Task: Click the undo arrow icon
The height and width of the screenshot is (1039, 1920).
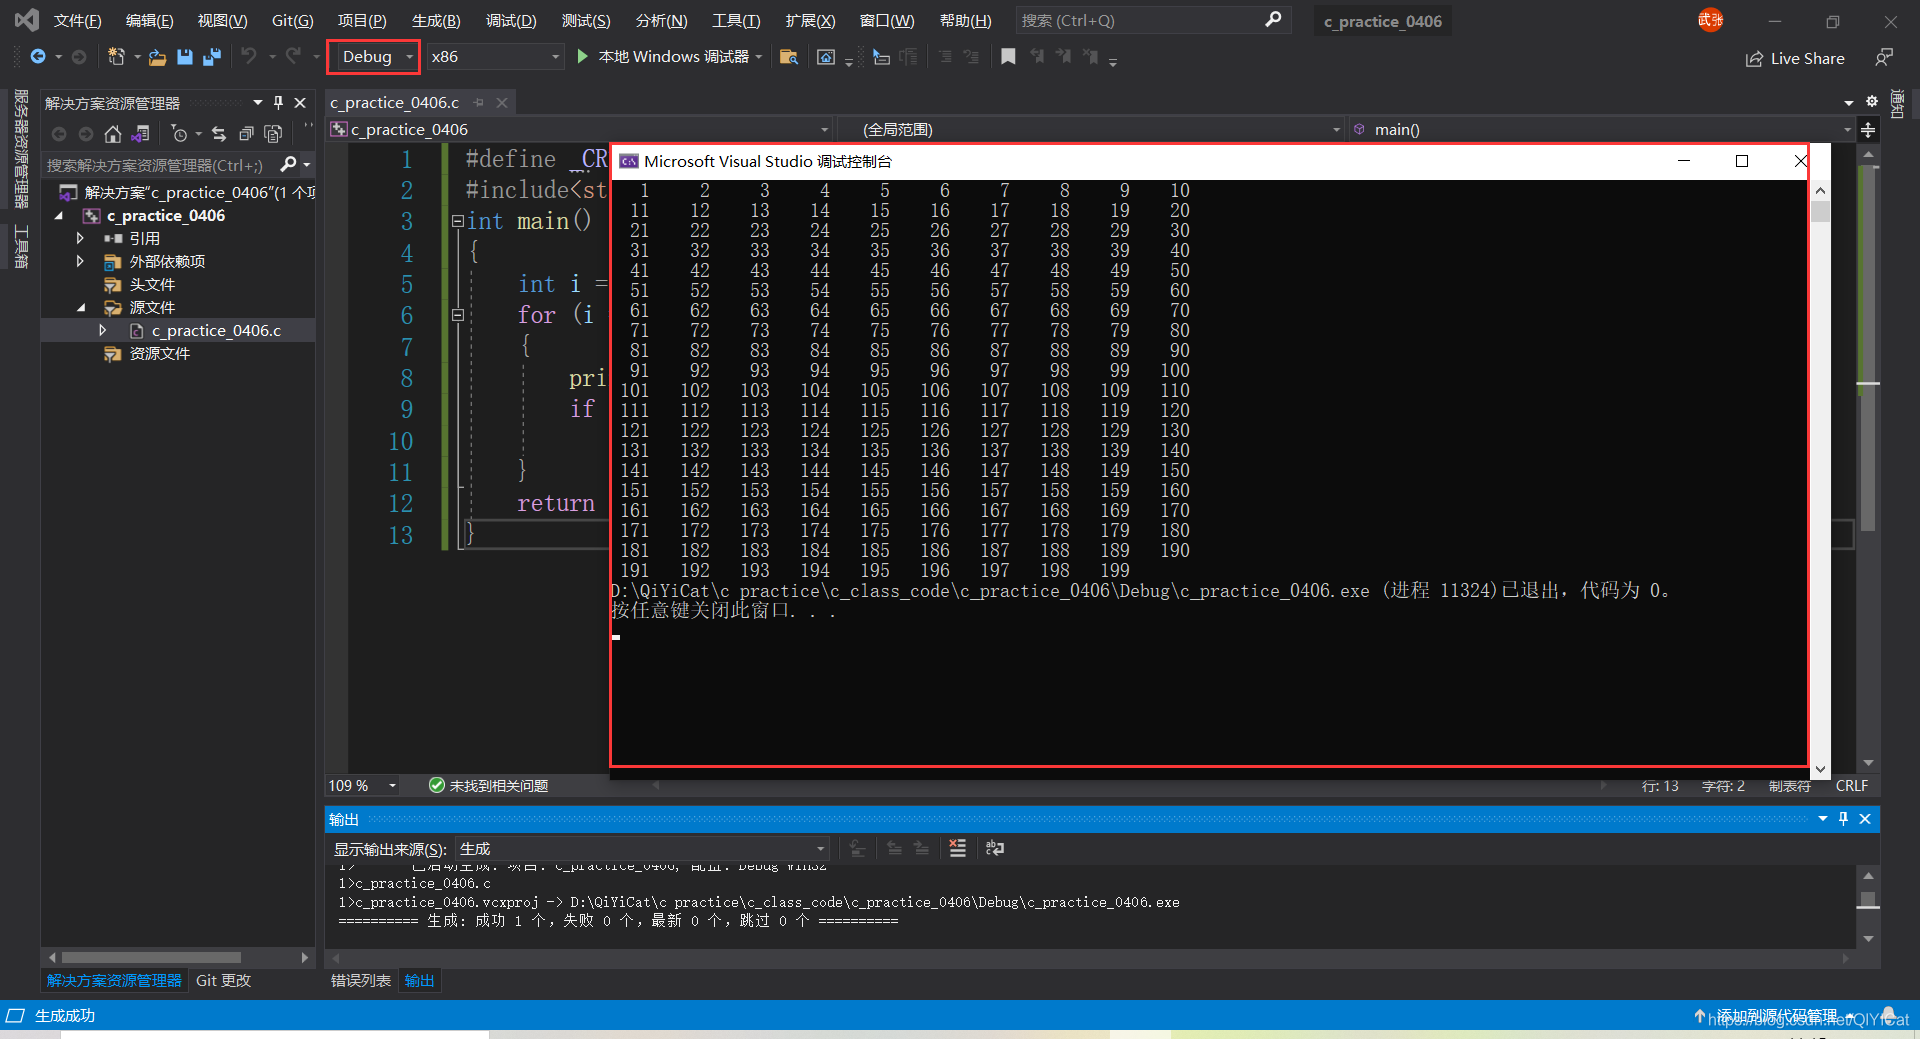Action: point(249,56)
